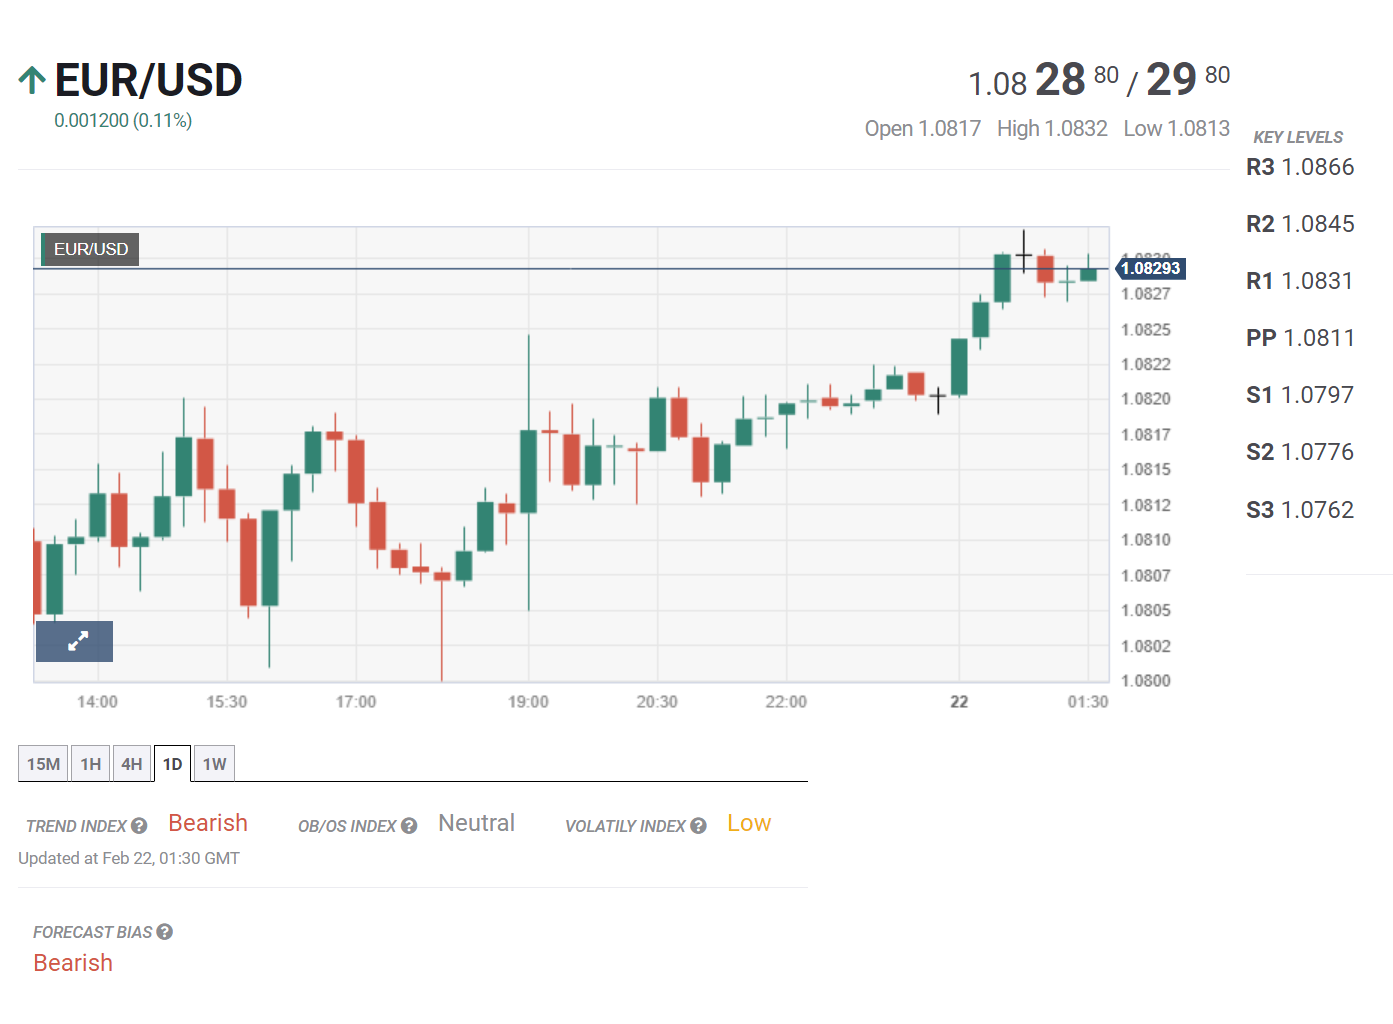Switch to the 1W timeframe tab
Screen dimensions: 1393x1024
214,764
